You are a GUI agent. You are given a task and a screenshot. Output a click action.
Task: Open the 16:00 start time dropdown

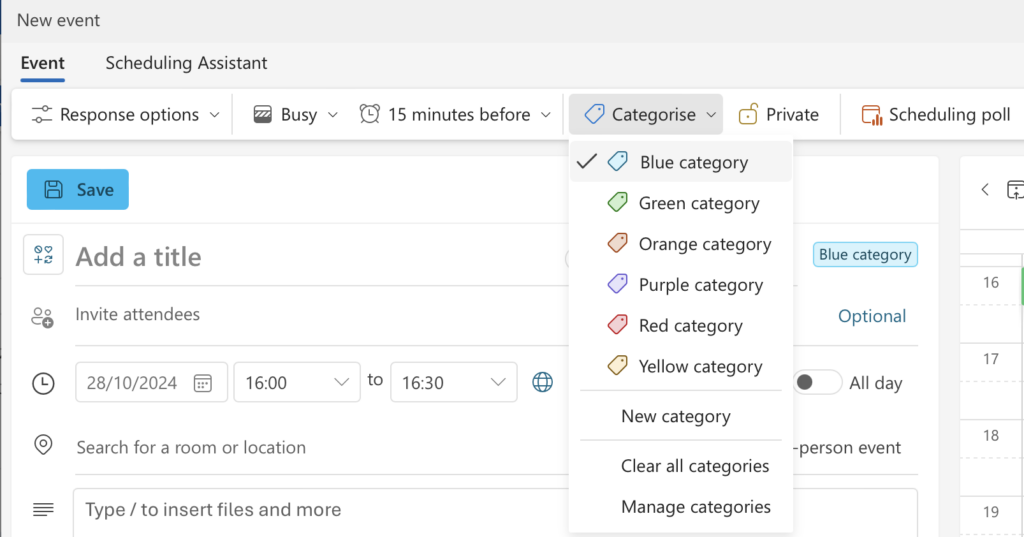tap(296, 382)
